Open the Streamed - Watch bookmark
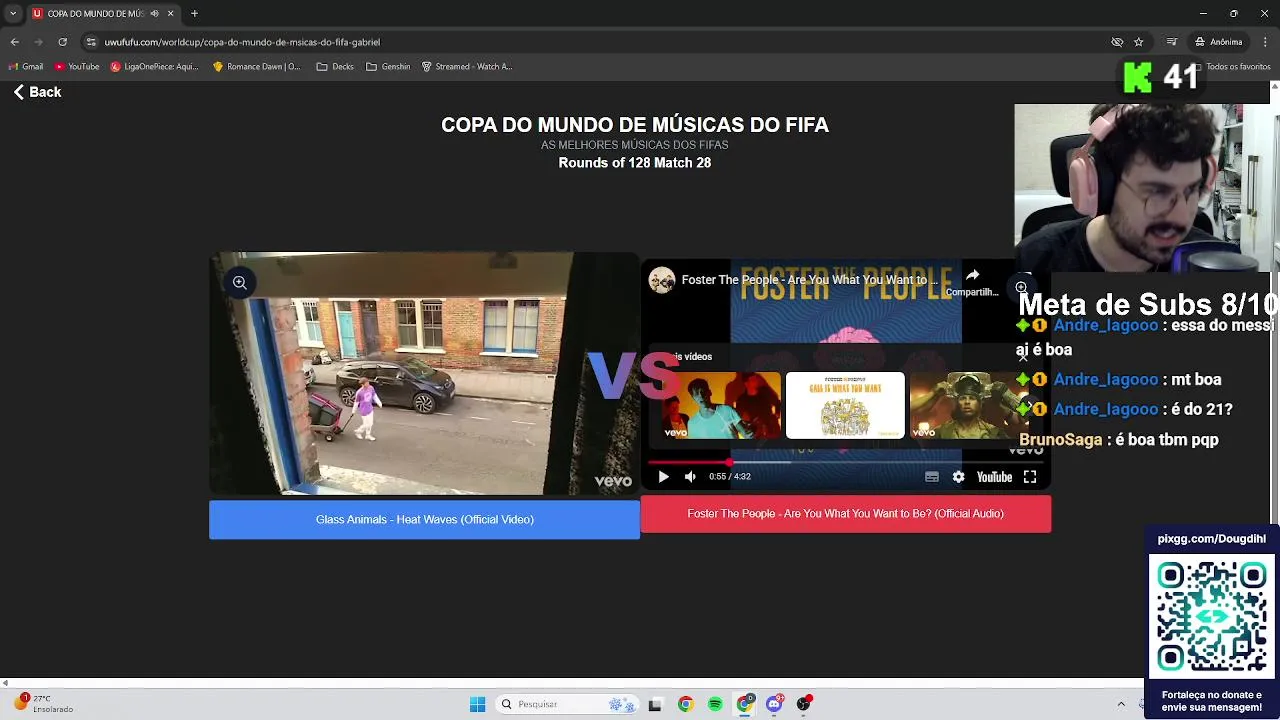 tap(467, 67)
